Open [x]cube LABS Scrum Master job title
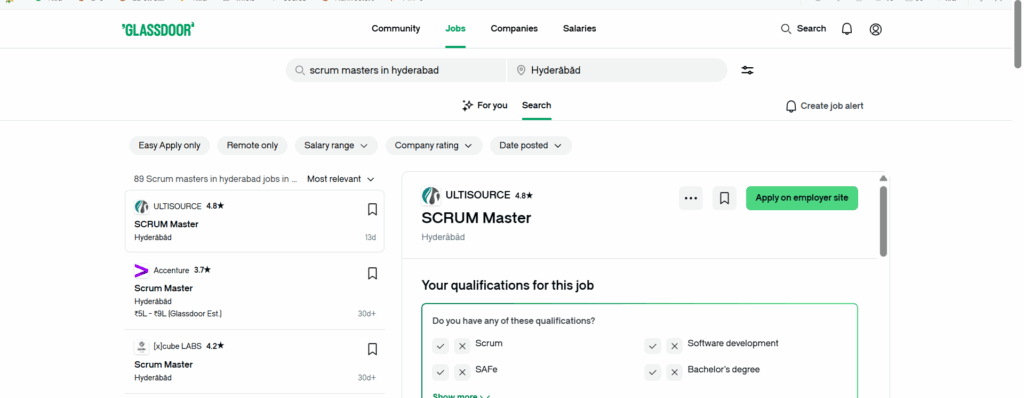 163,364
